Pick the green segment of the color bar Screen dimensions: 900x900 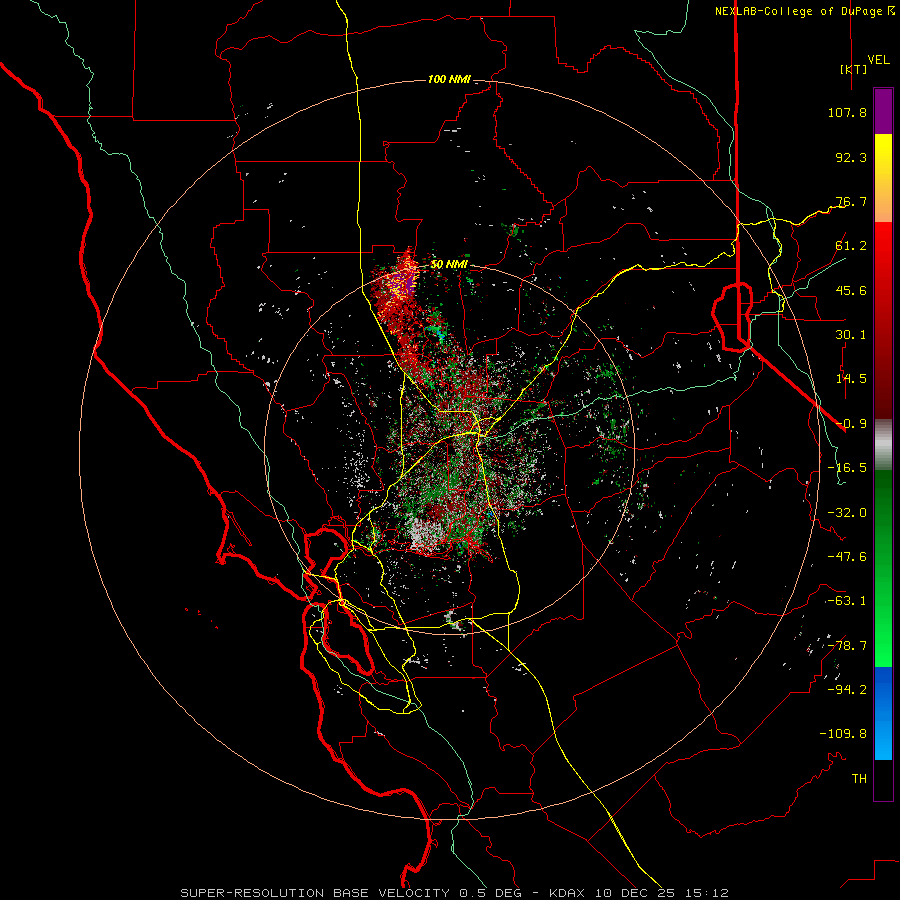click(883, 568)
